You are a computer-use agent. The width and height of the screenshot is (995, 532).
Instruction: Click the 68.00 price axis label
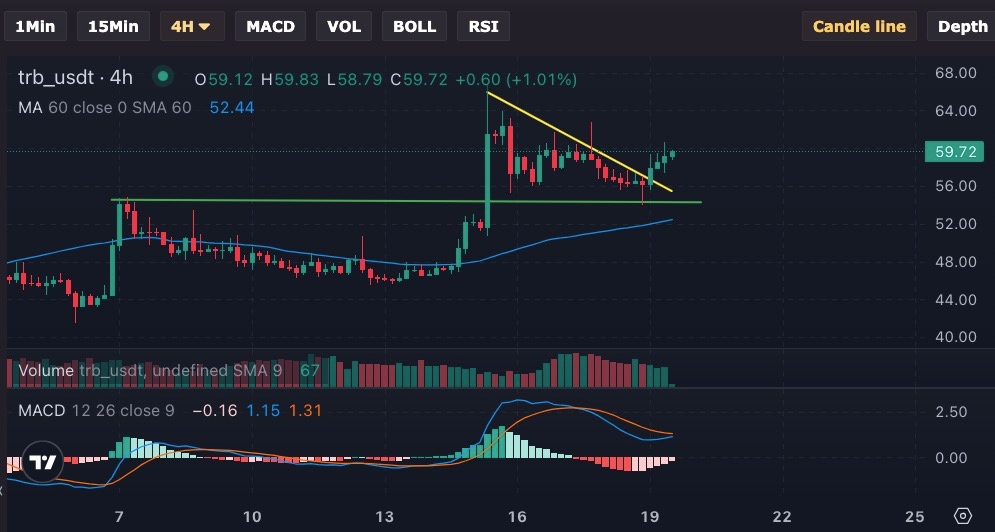[x=956, y=73]
